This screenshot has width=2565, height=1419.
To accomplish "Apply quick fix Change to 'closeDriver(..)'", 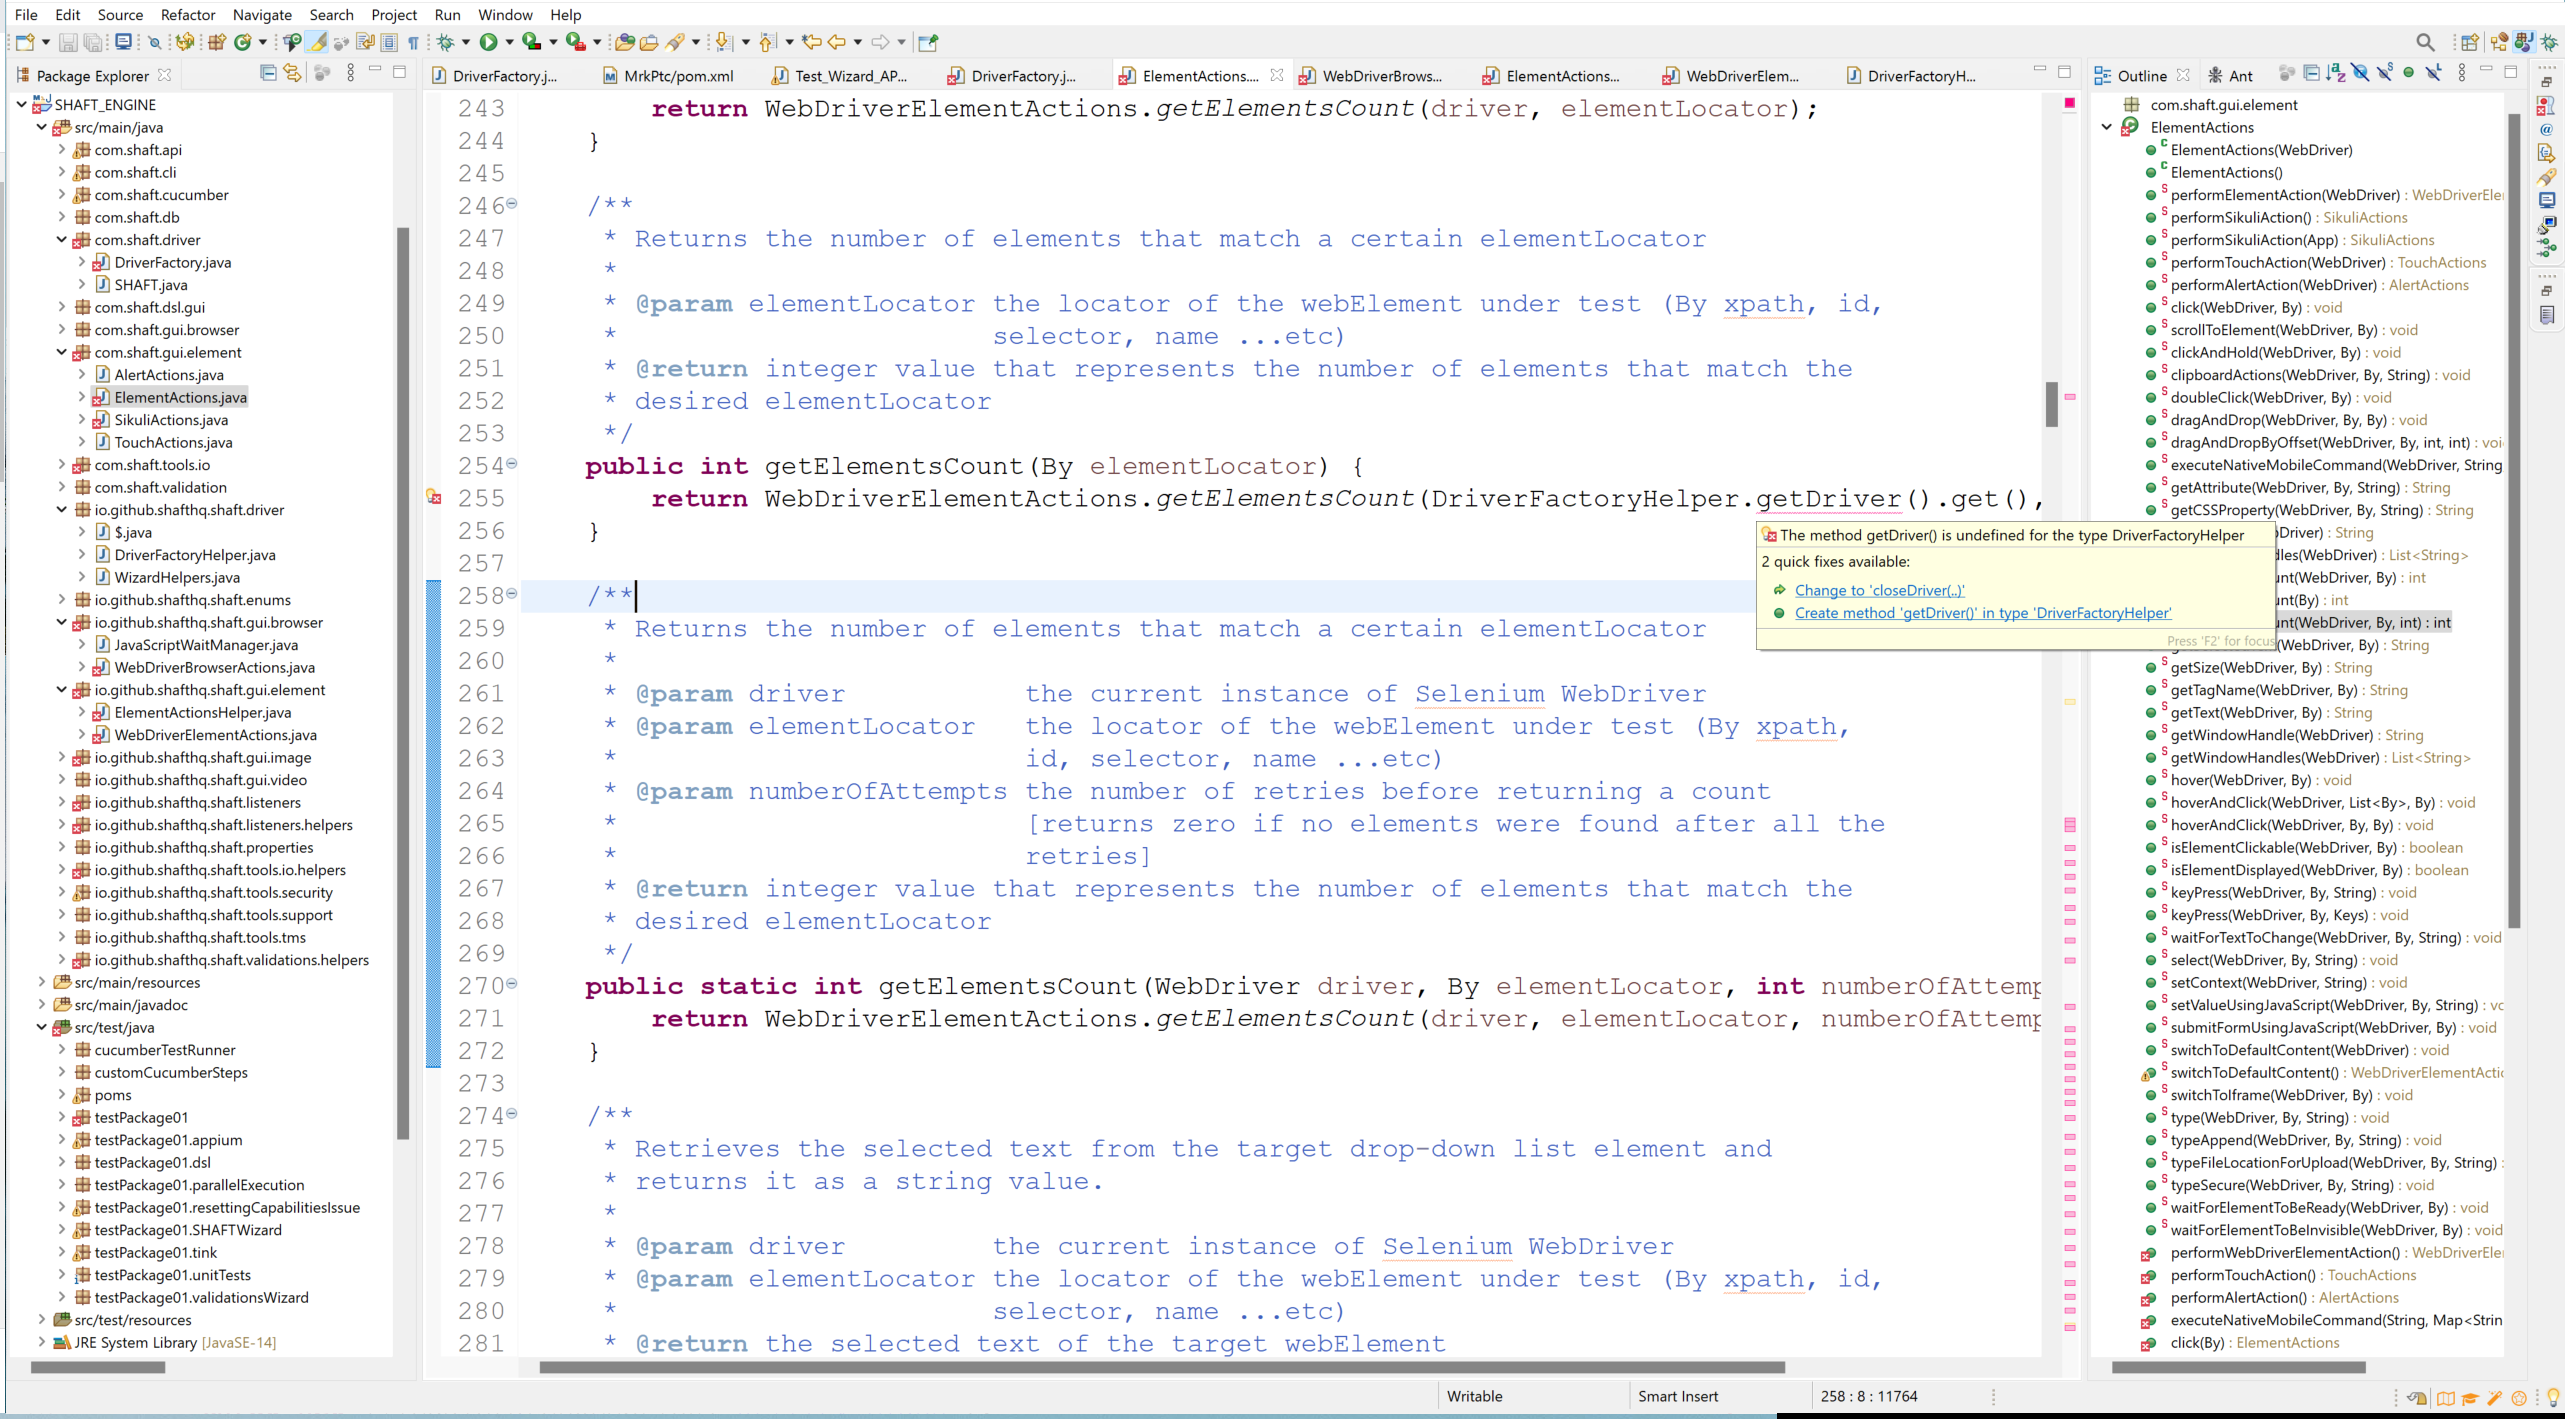I will [x=1878, y=590].
